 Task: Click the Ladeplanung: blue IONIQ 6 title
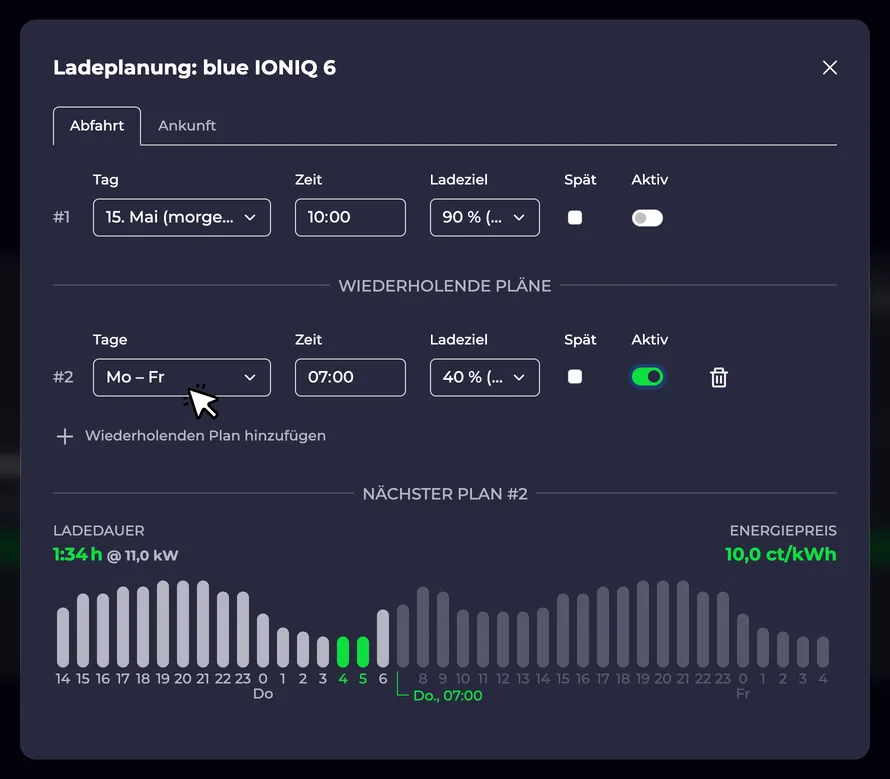point(195,68)
